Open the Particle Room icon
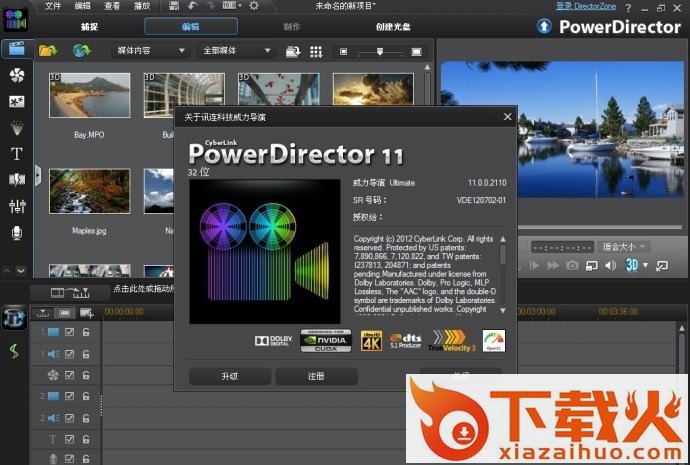The image size is (690, 465). pos(17,128)
